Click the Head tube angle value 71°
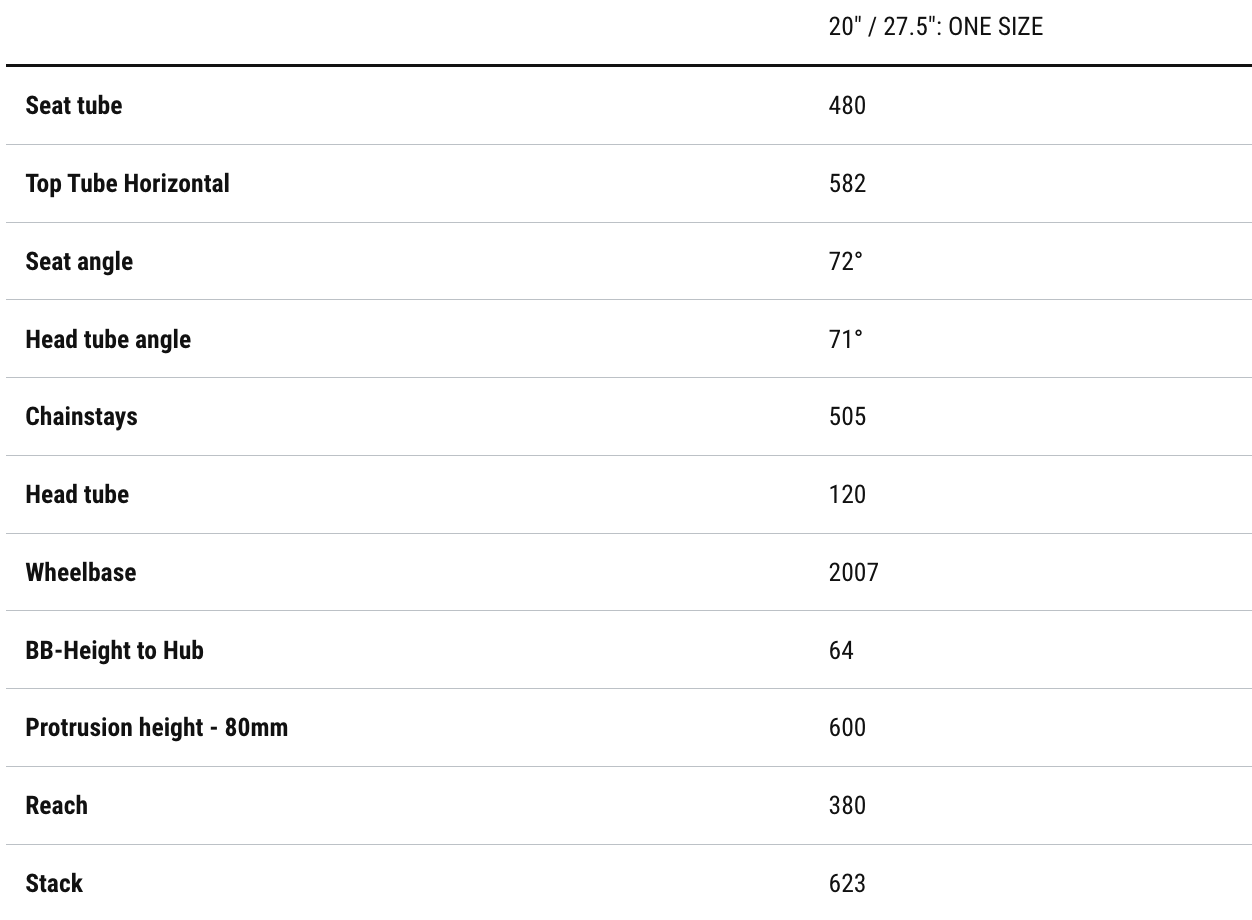The height and width of the screenshot is (920, 1252). (x=845, y=339)
